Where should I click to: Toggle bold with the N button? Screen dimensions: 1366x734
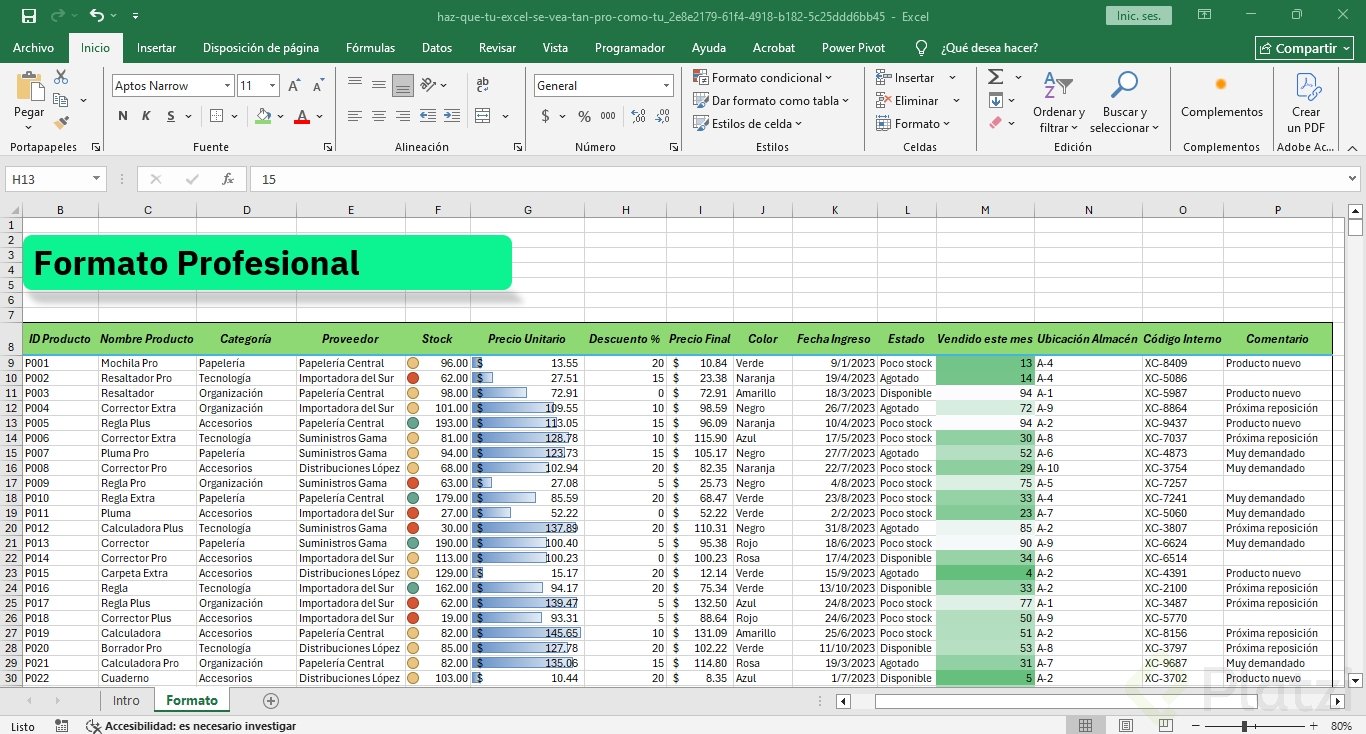click(122, 116)
